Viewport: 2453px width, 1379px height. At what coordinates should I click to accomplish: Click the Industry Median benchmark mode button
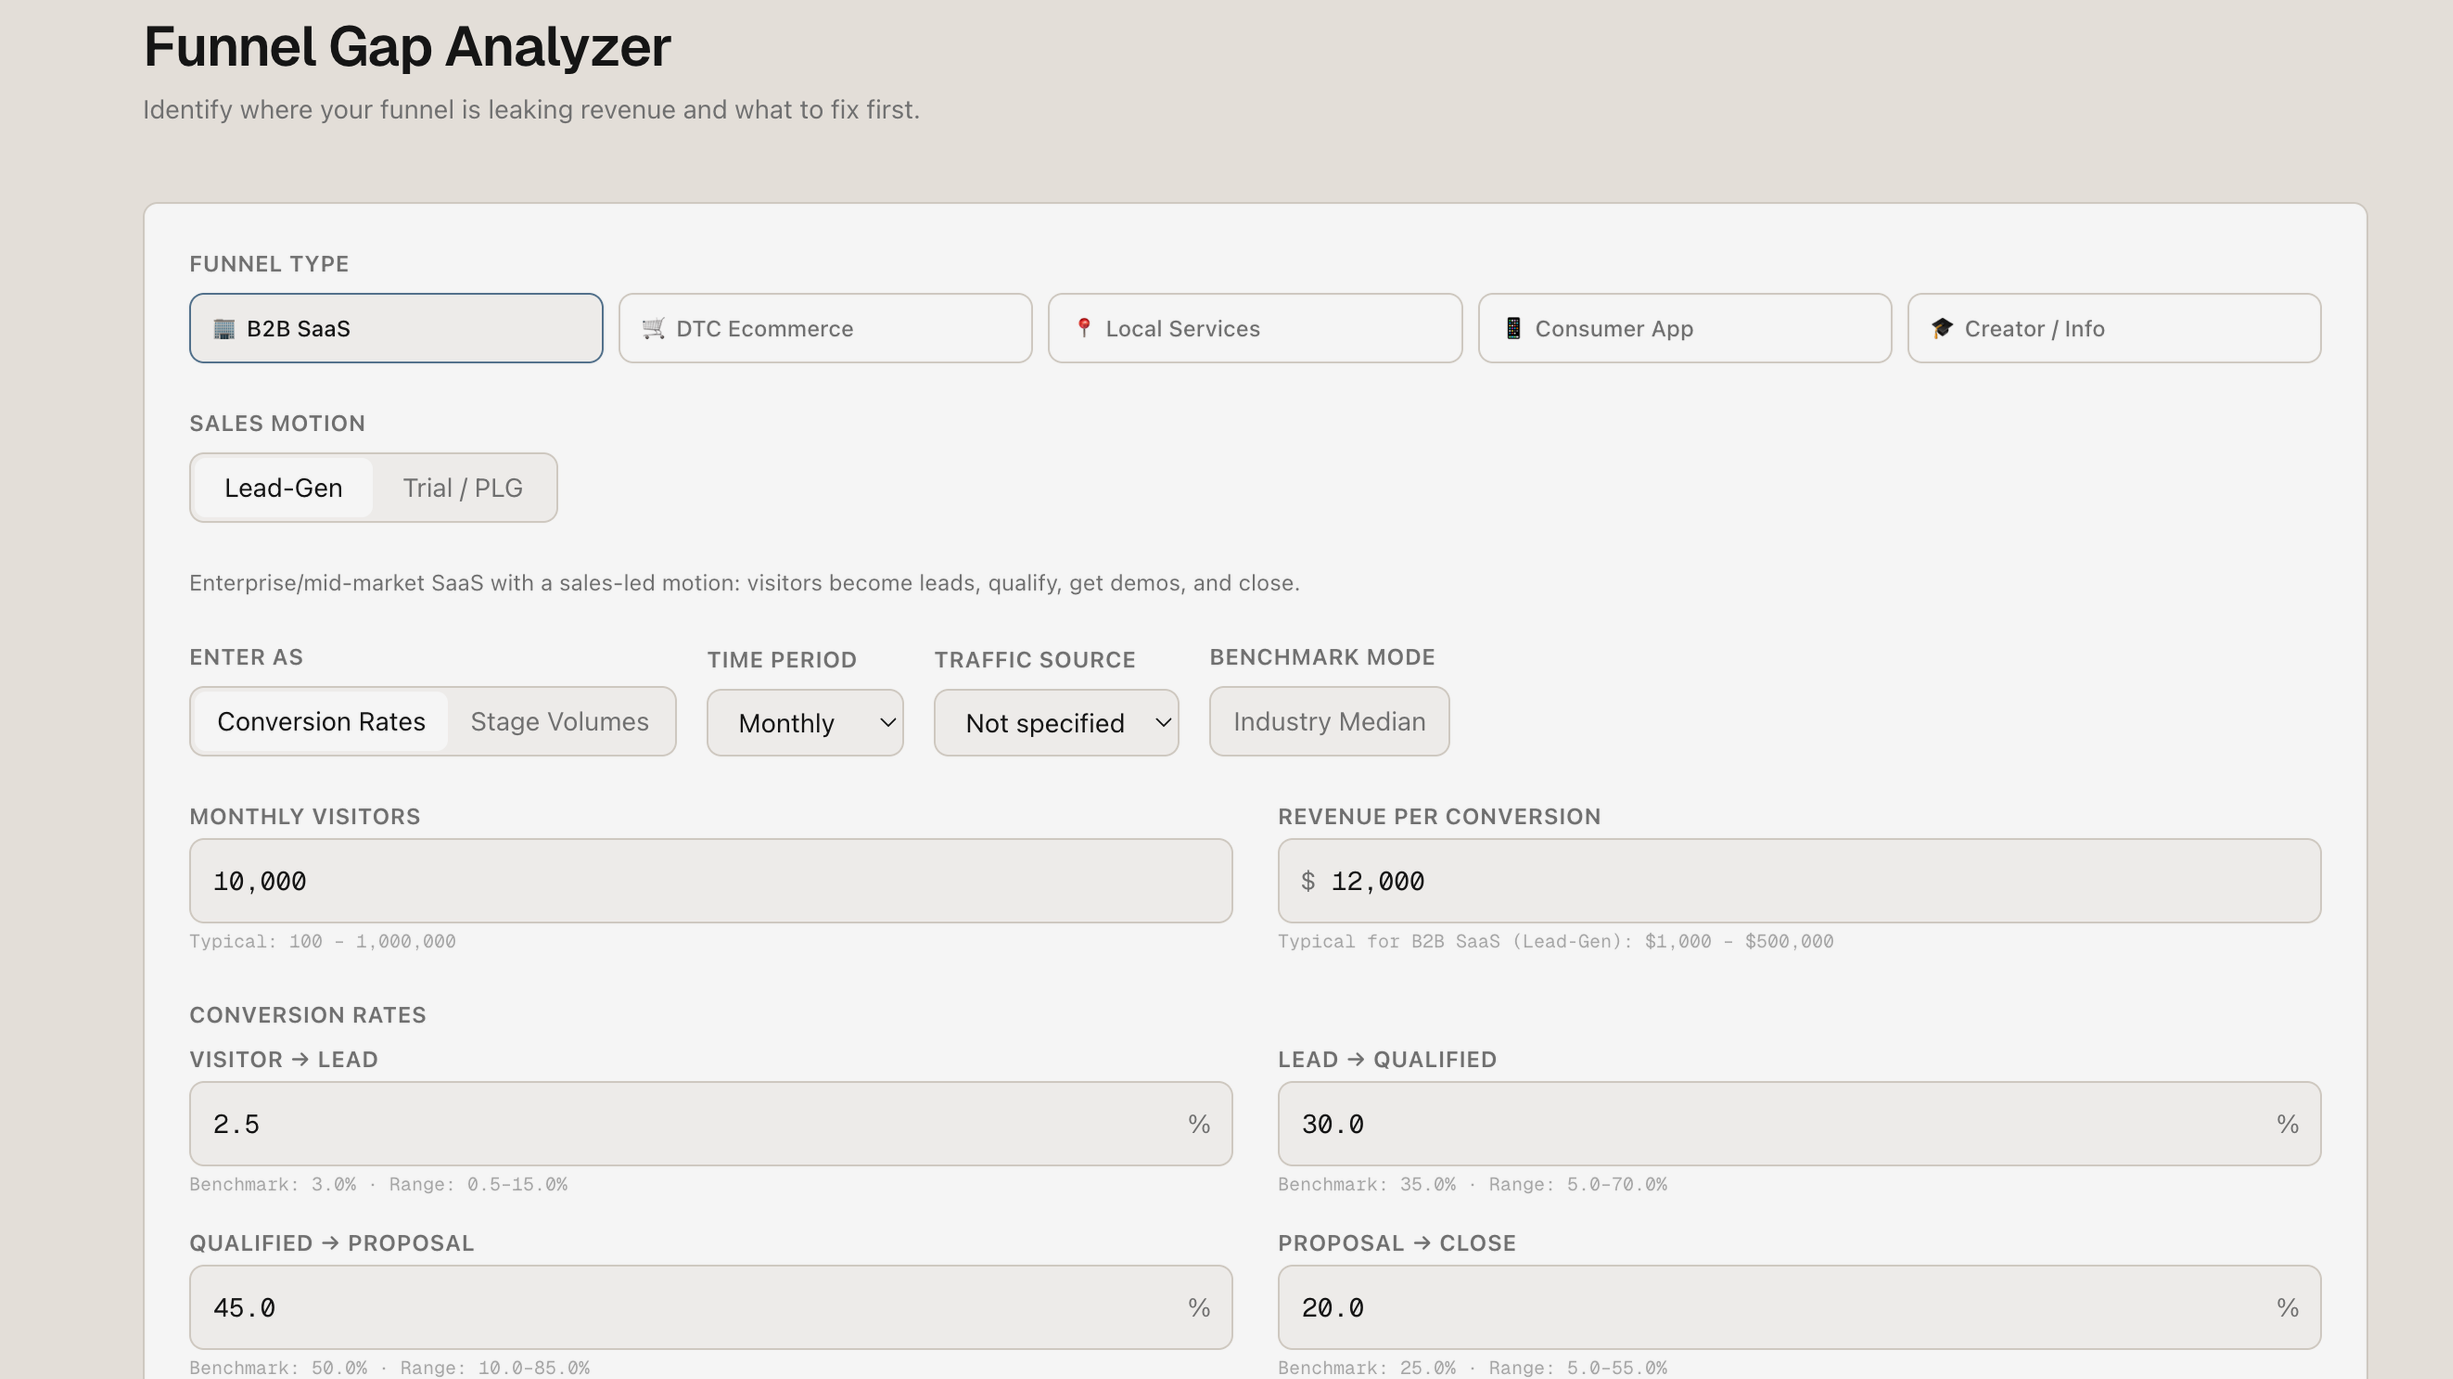[x=1329, y=721]
